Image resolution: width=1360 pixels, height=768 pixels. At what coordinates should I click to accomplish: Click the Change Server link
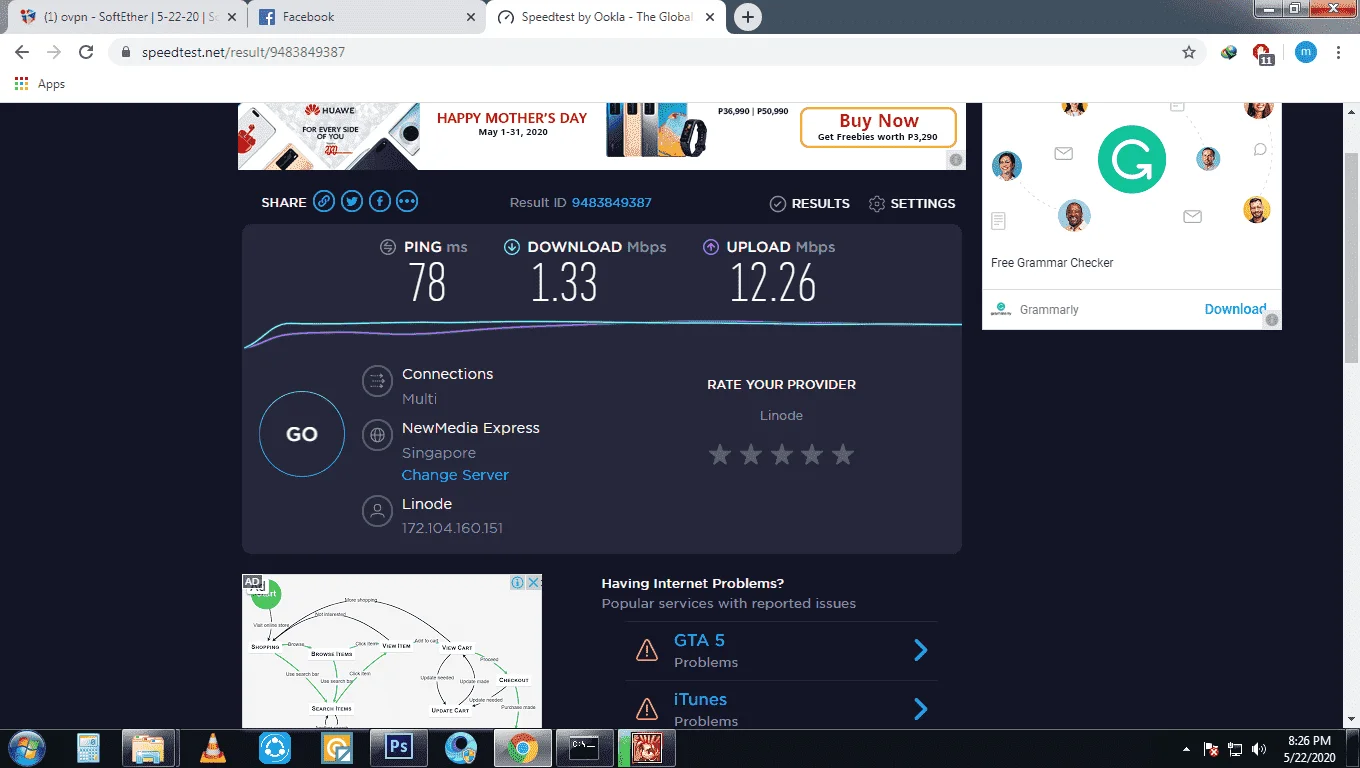pyautogui.click(x=455, y=475)
